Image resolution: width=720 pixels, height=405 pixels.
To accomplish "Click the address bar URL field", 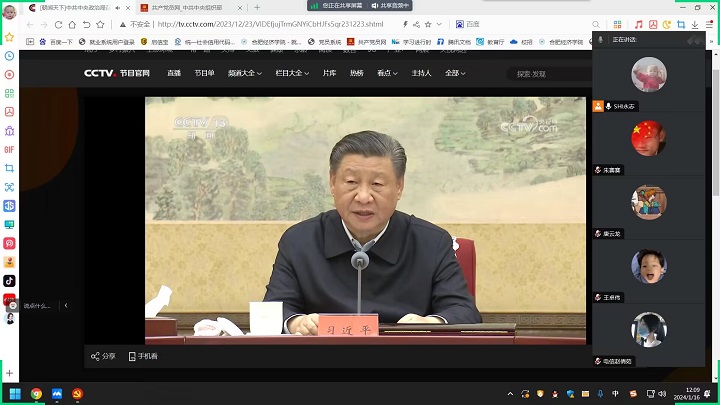I will tap(271, 24).
